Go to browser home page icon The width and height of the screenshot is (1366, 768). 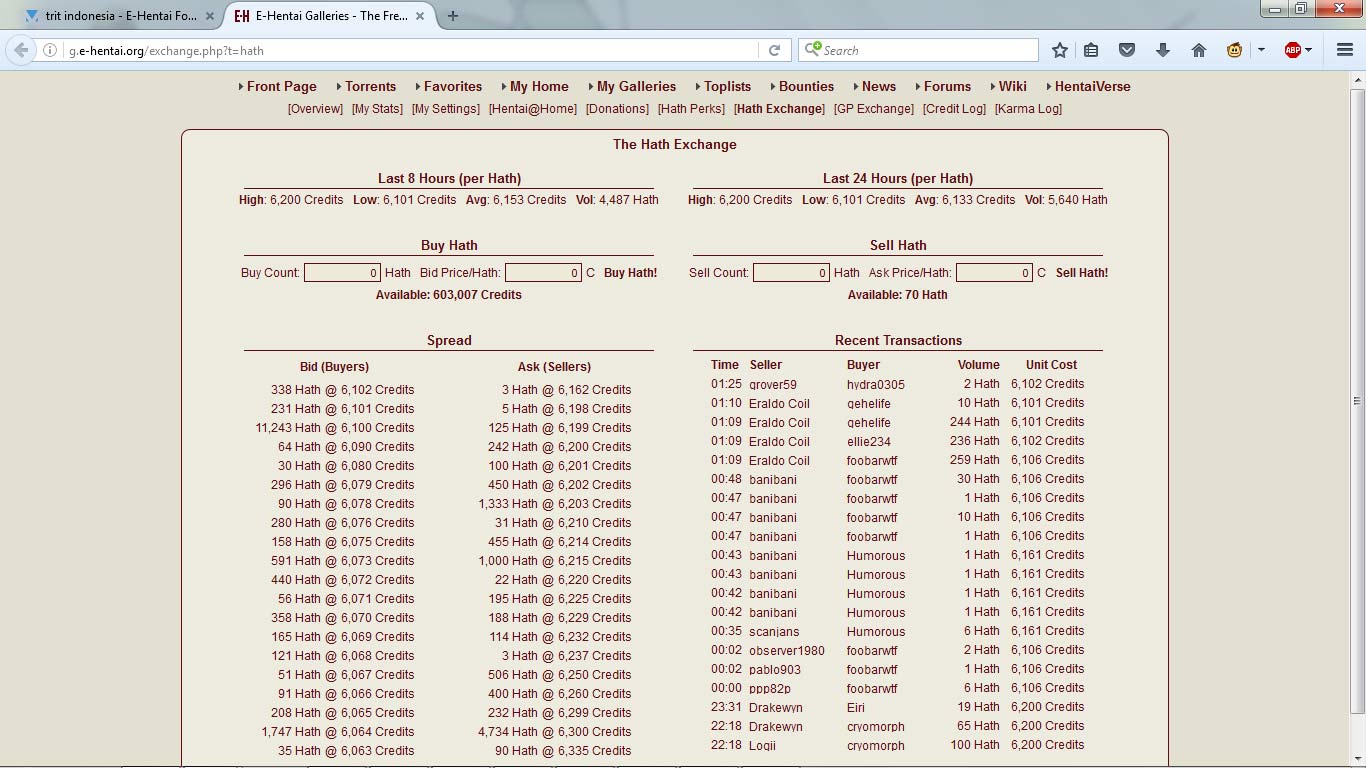(1198, 50)
